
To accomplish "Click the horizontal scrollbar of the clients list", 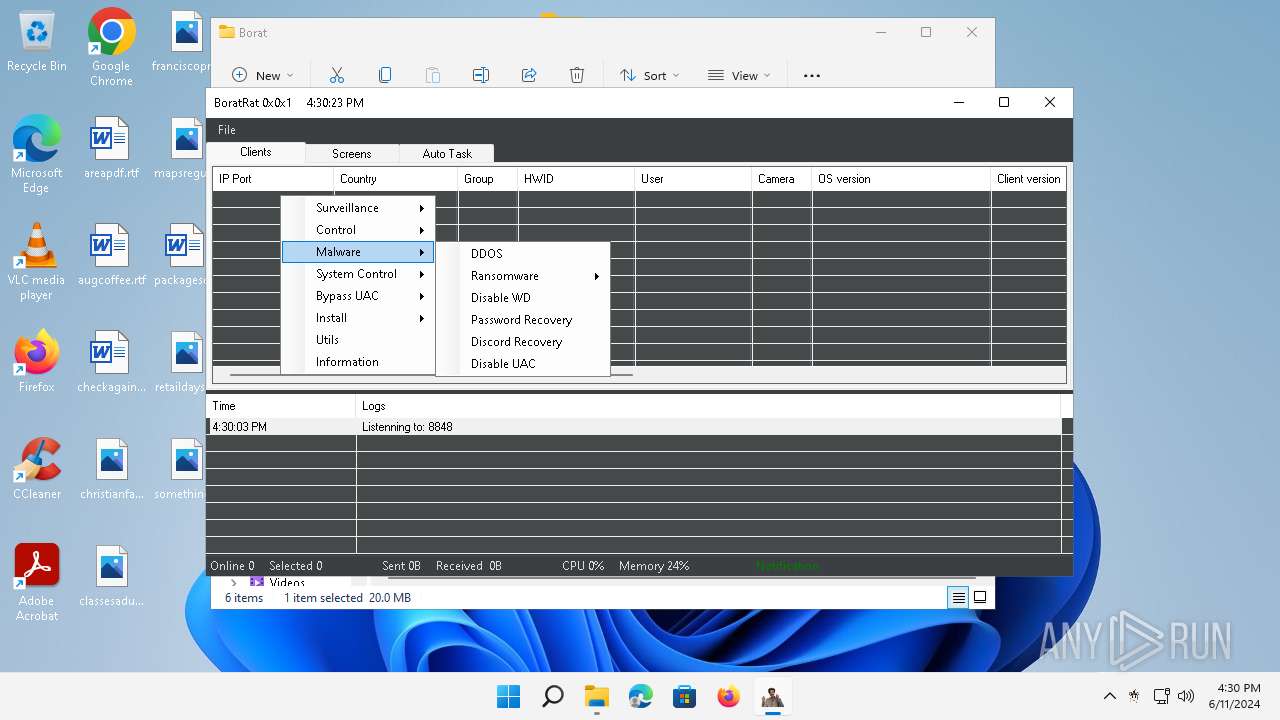I will click(430, 375).
